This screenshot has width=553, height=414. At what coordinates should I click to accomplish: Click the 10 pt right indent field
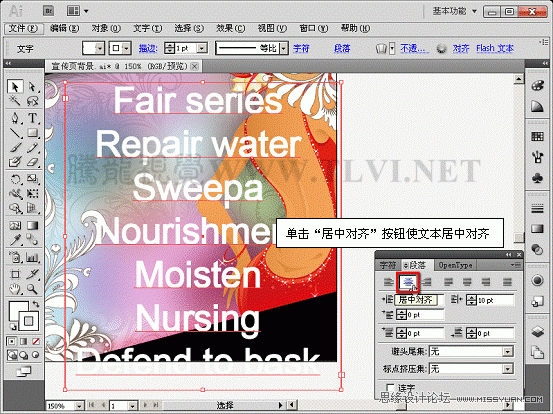click(x=495, y=300)
